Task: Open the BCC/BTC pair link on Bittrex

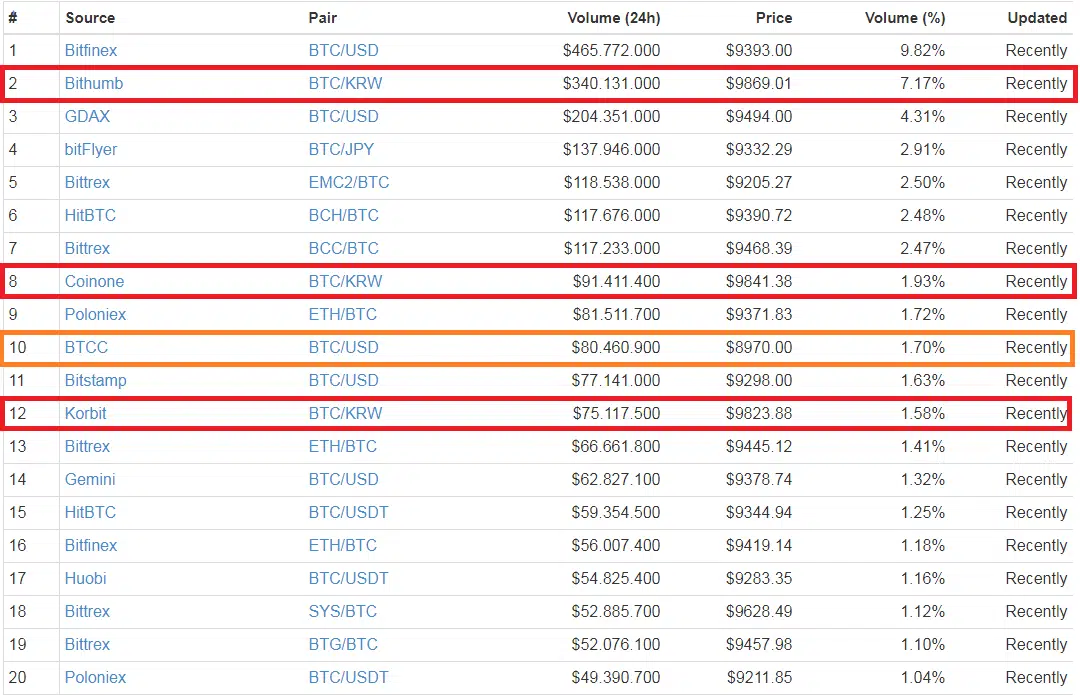Action: 344,249
